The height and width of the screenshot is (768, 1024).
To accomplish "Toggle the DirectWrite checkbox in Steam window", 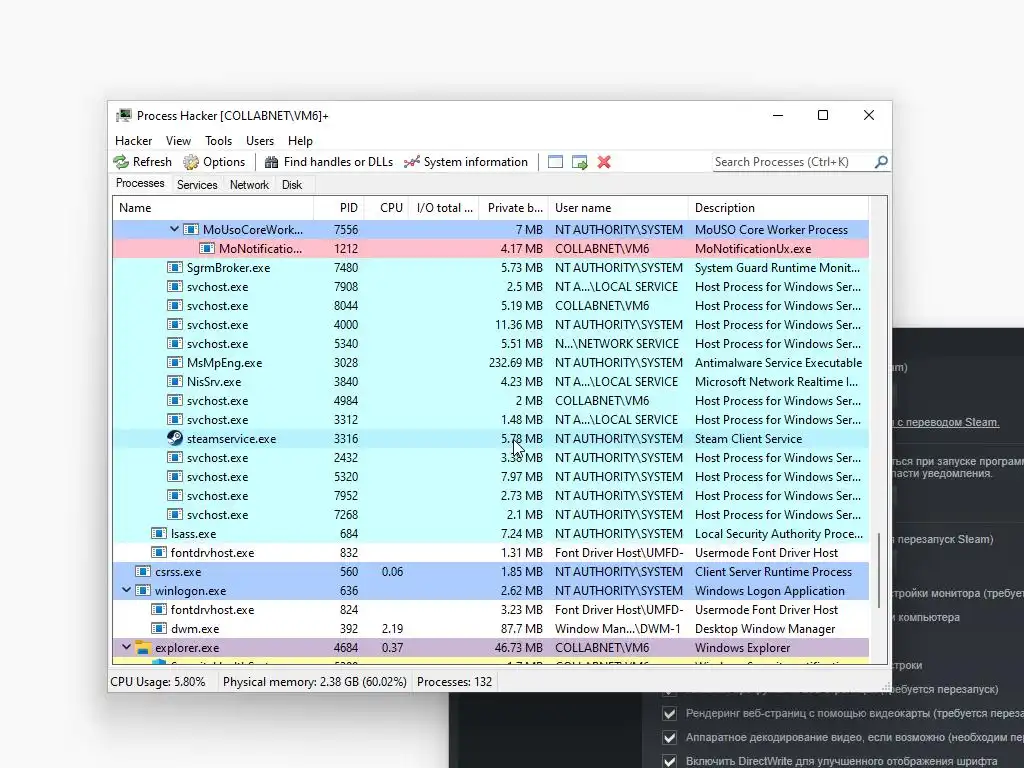I will pos(669,761).
